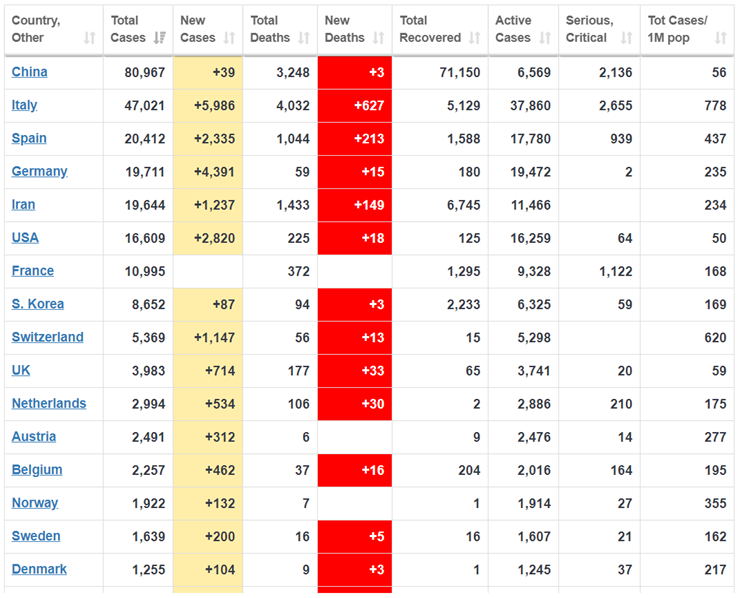
Task: Click the Serious, Critical header label
Action: coord(589,29)
